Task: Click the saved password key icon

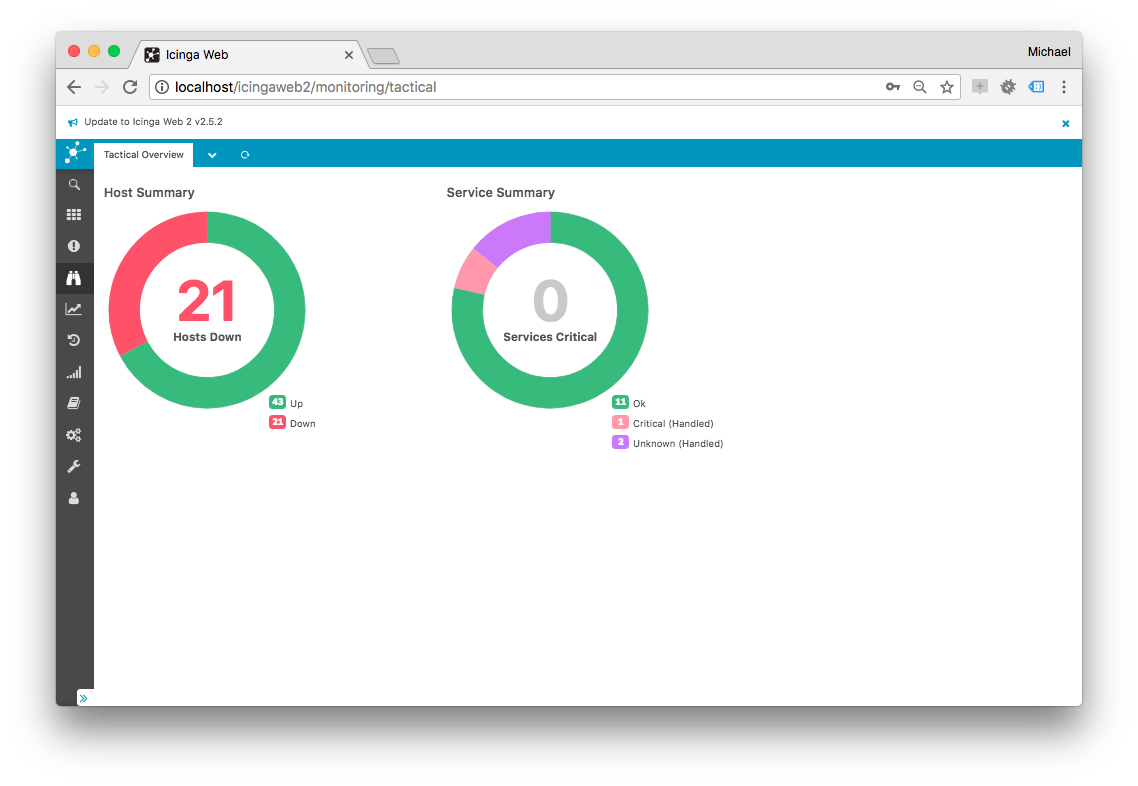Action: click(893, 87)
